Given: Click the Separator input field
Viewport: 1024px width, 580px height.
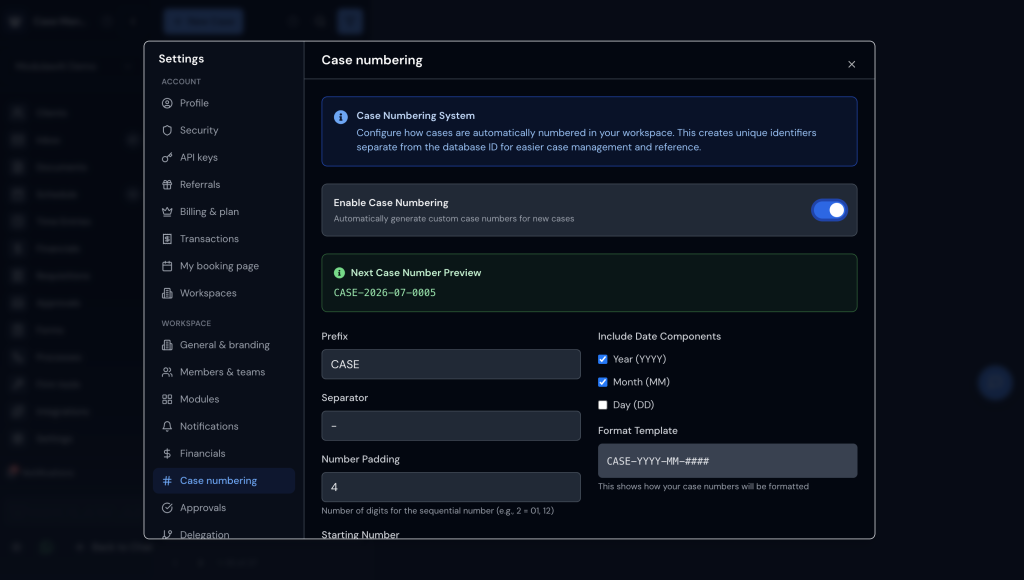Looking at the screenshot, I should coord(451,426).
